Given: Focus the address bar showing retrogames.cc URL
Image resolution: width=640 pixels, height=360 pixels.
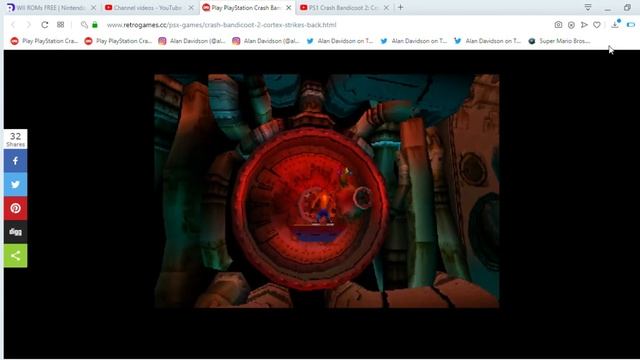Looking at the screenshot, I should 222,25.
